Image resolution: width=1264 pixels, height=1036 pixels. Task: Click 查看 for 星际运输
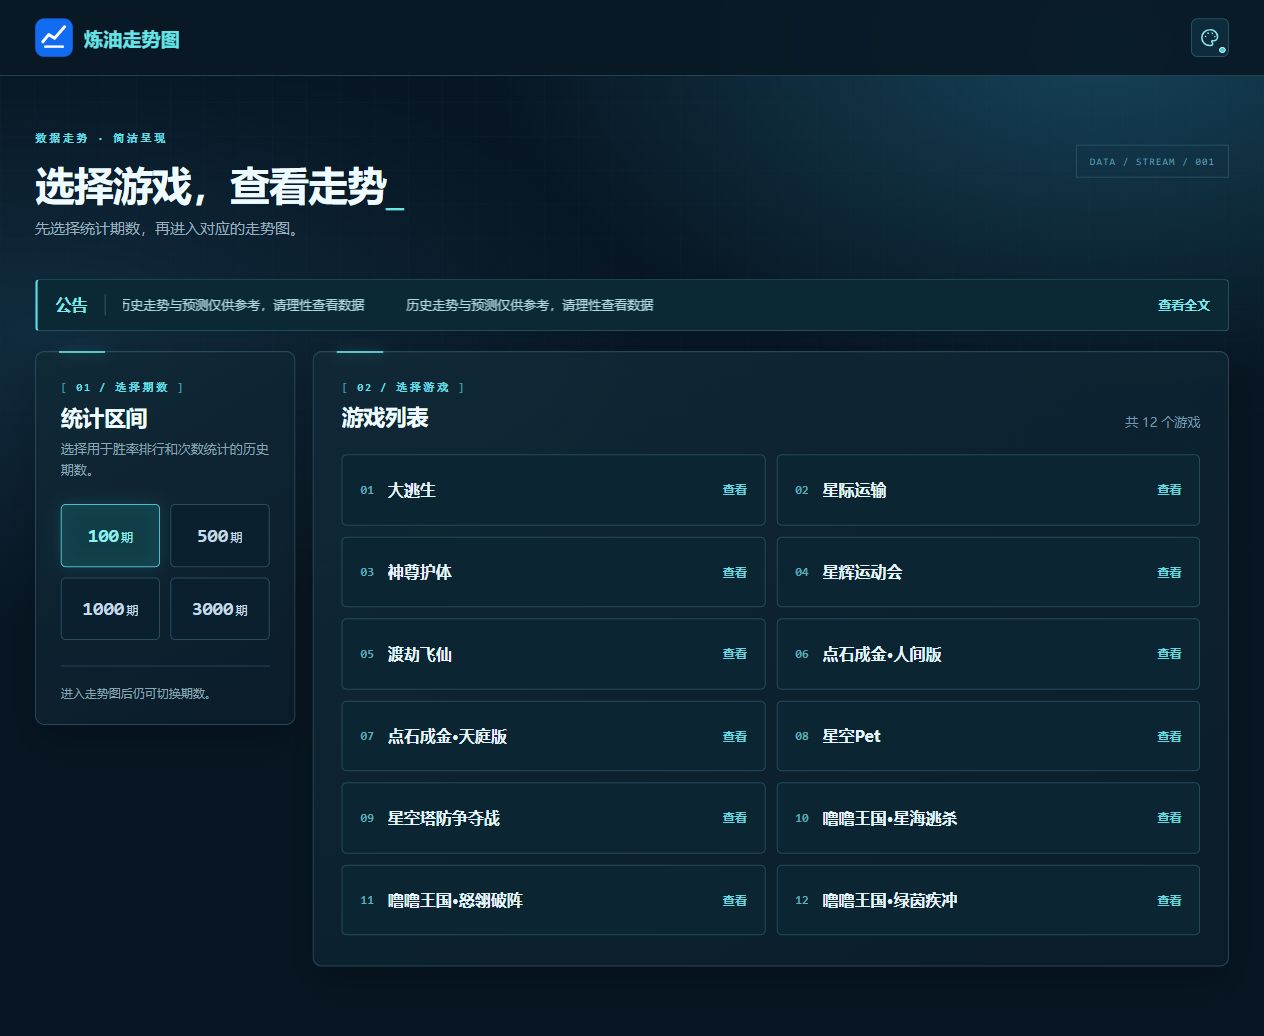click(x=1169, y=490)
